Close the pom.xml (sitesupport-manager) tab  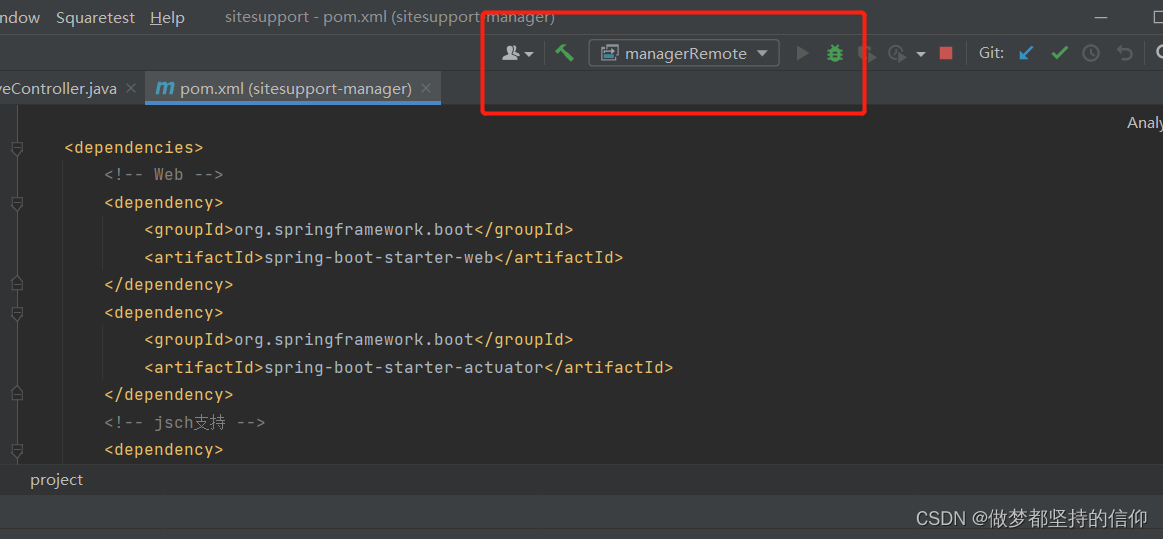pos(426,89)
